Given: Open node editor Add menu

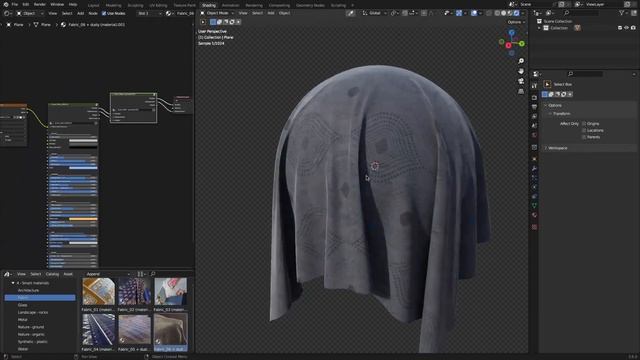Looking at the screenshot, I should click(80, 13).
